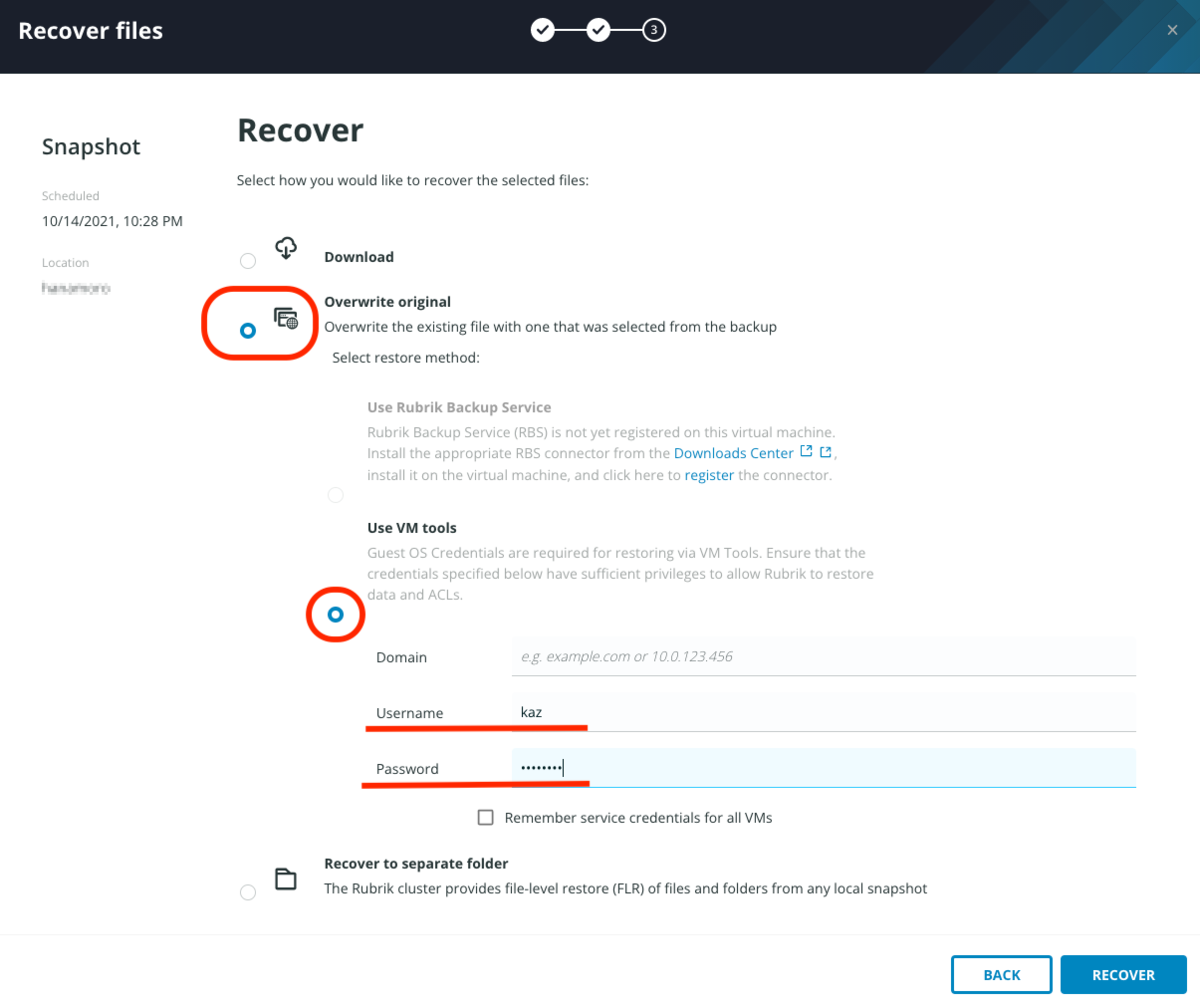The height and width of the screenshot is (1004, 1200).
Task: Click the Overwrite original heading text
Action: click(x=387, y=301)
